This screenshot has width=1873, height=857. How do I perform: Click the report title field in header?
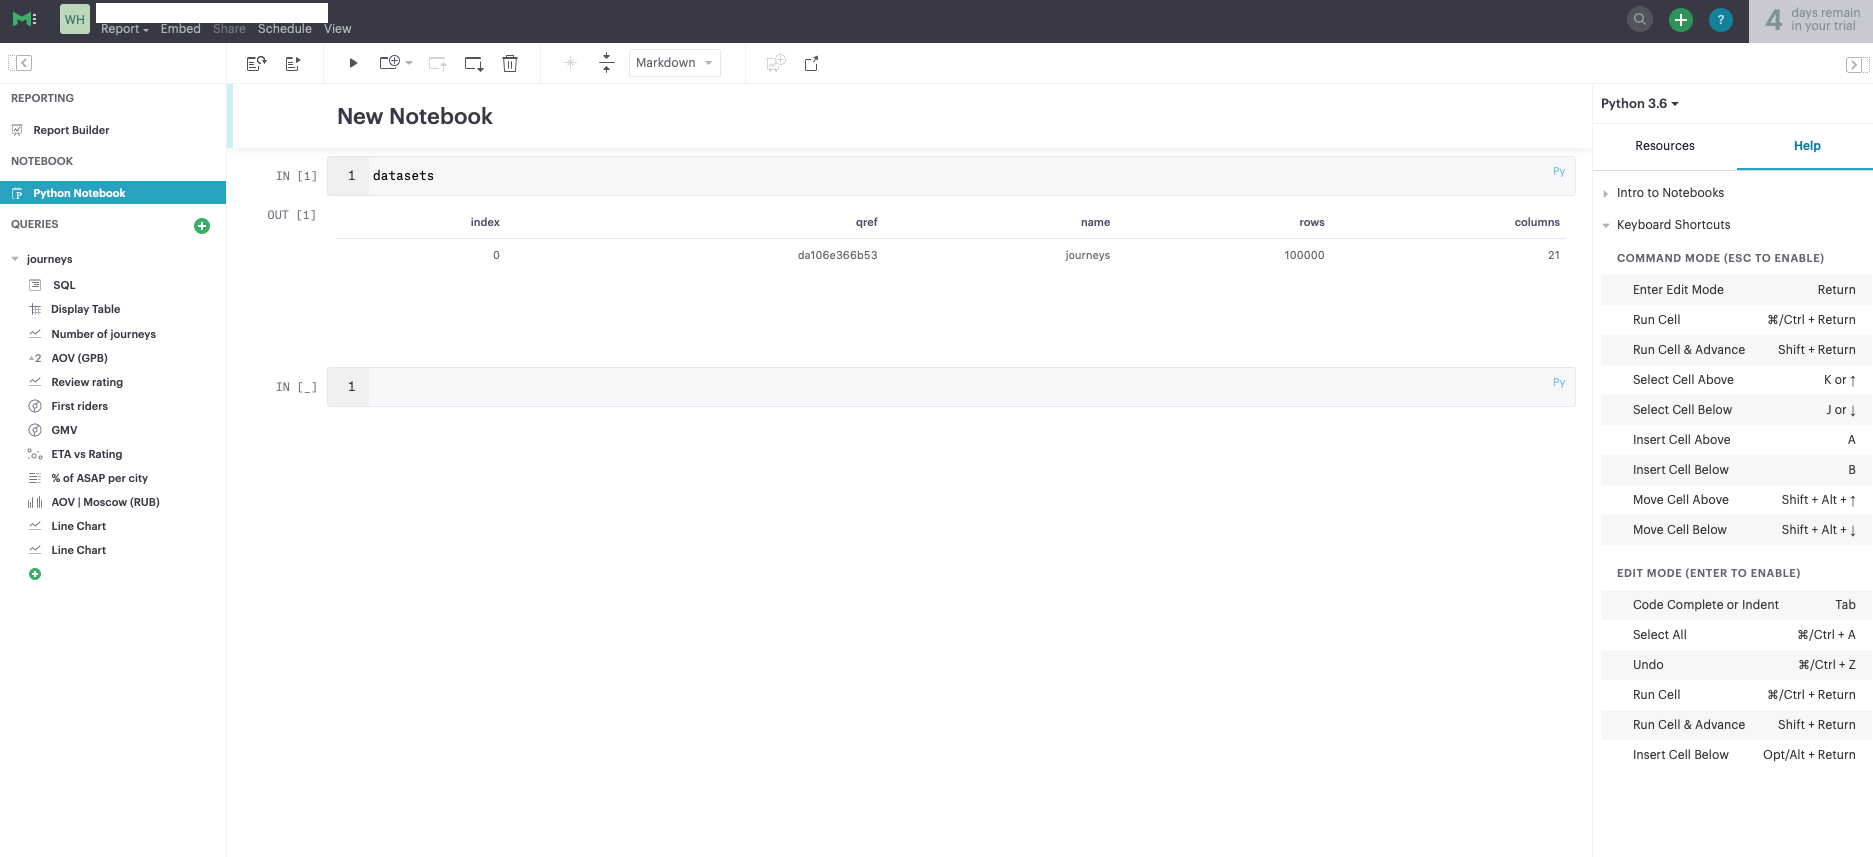click(212, 12)
